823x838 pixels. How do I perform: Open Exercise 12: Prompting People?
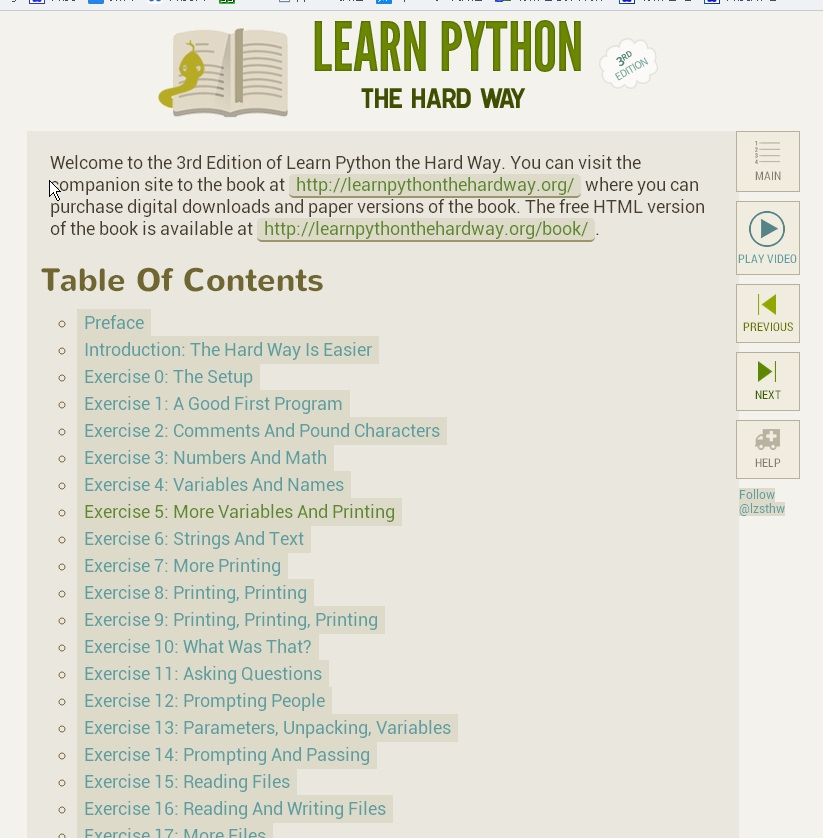tap(205, 701)
